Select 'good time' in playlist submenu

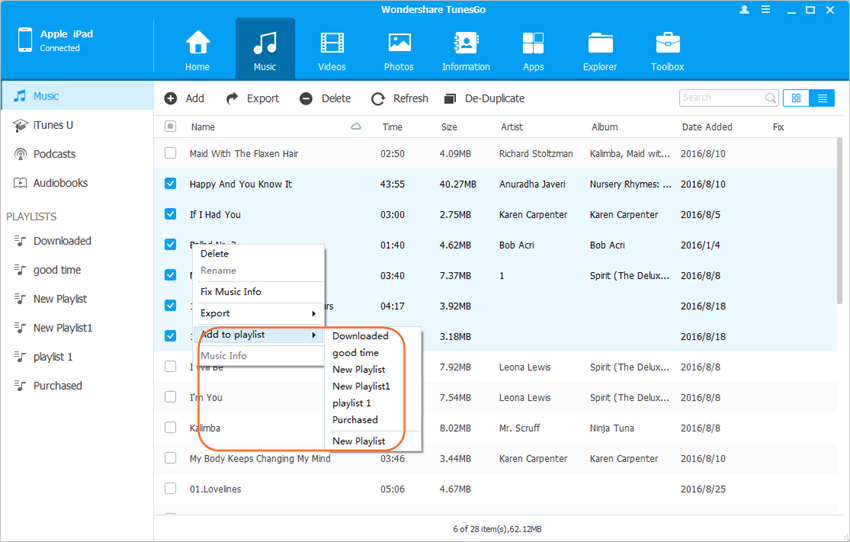click(x=356, y=353)
